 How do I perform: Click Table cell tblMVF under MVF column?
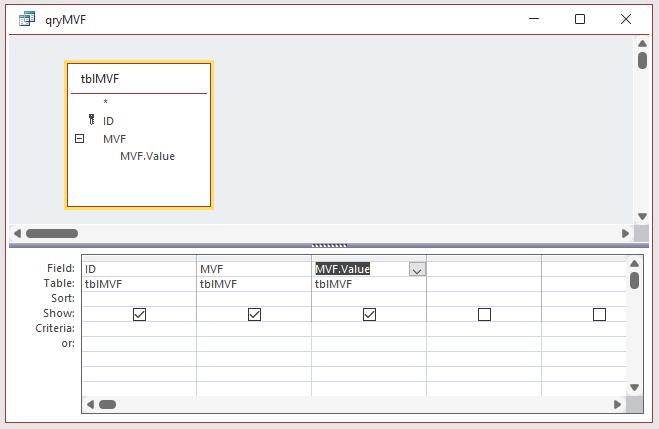click(254, 284)
